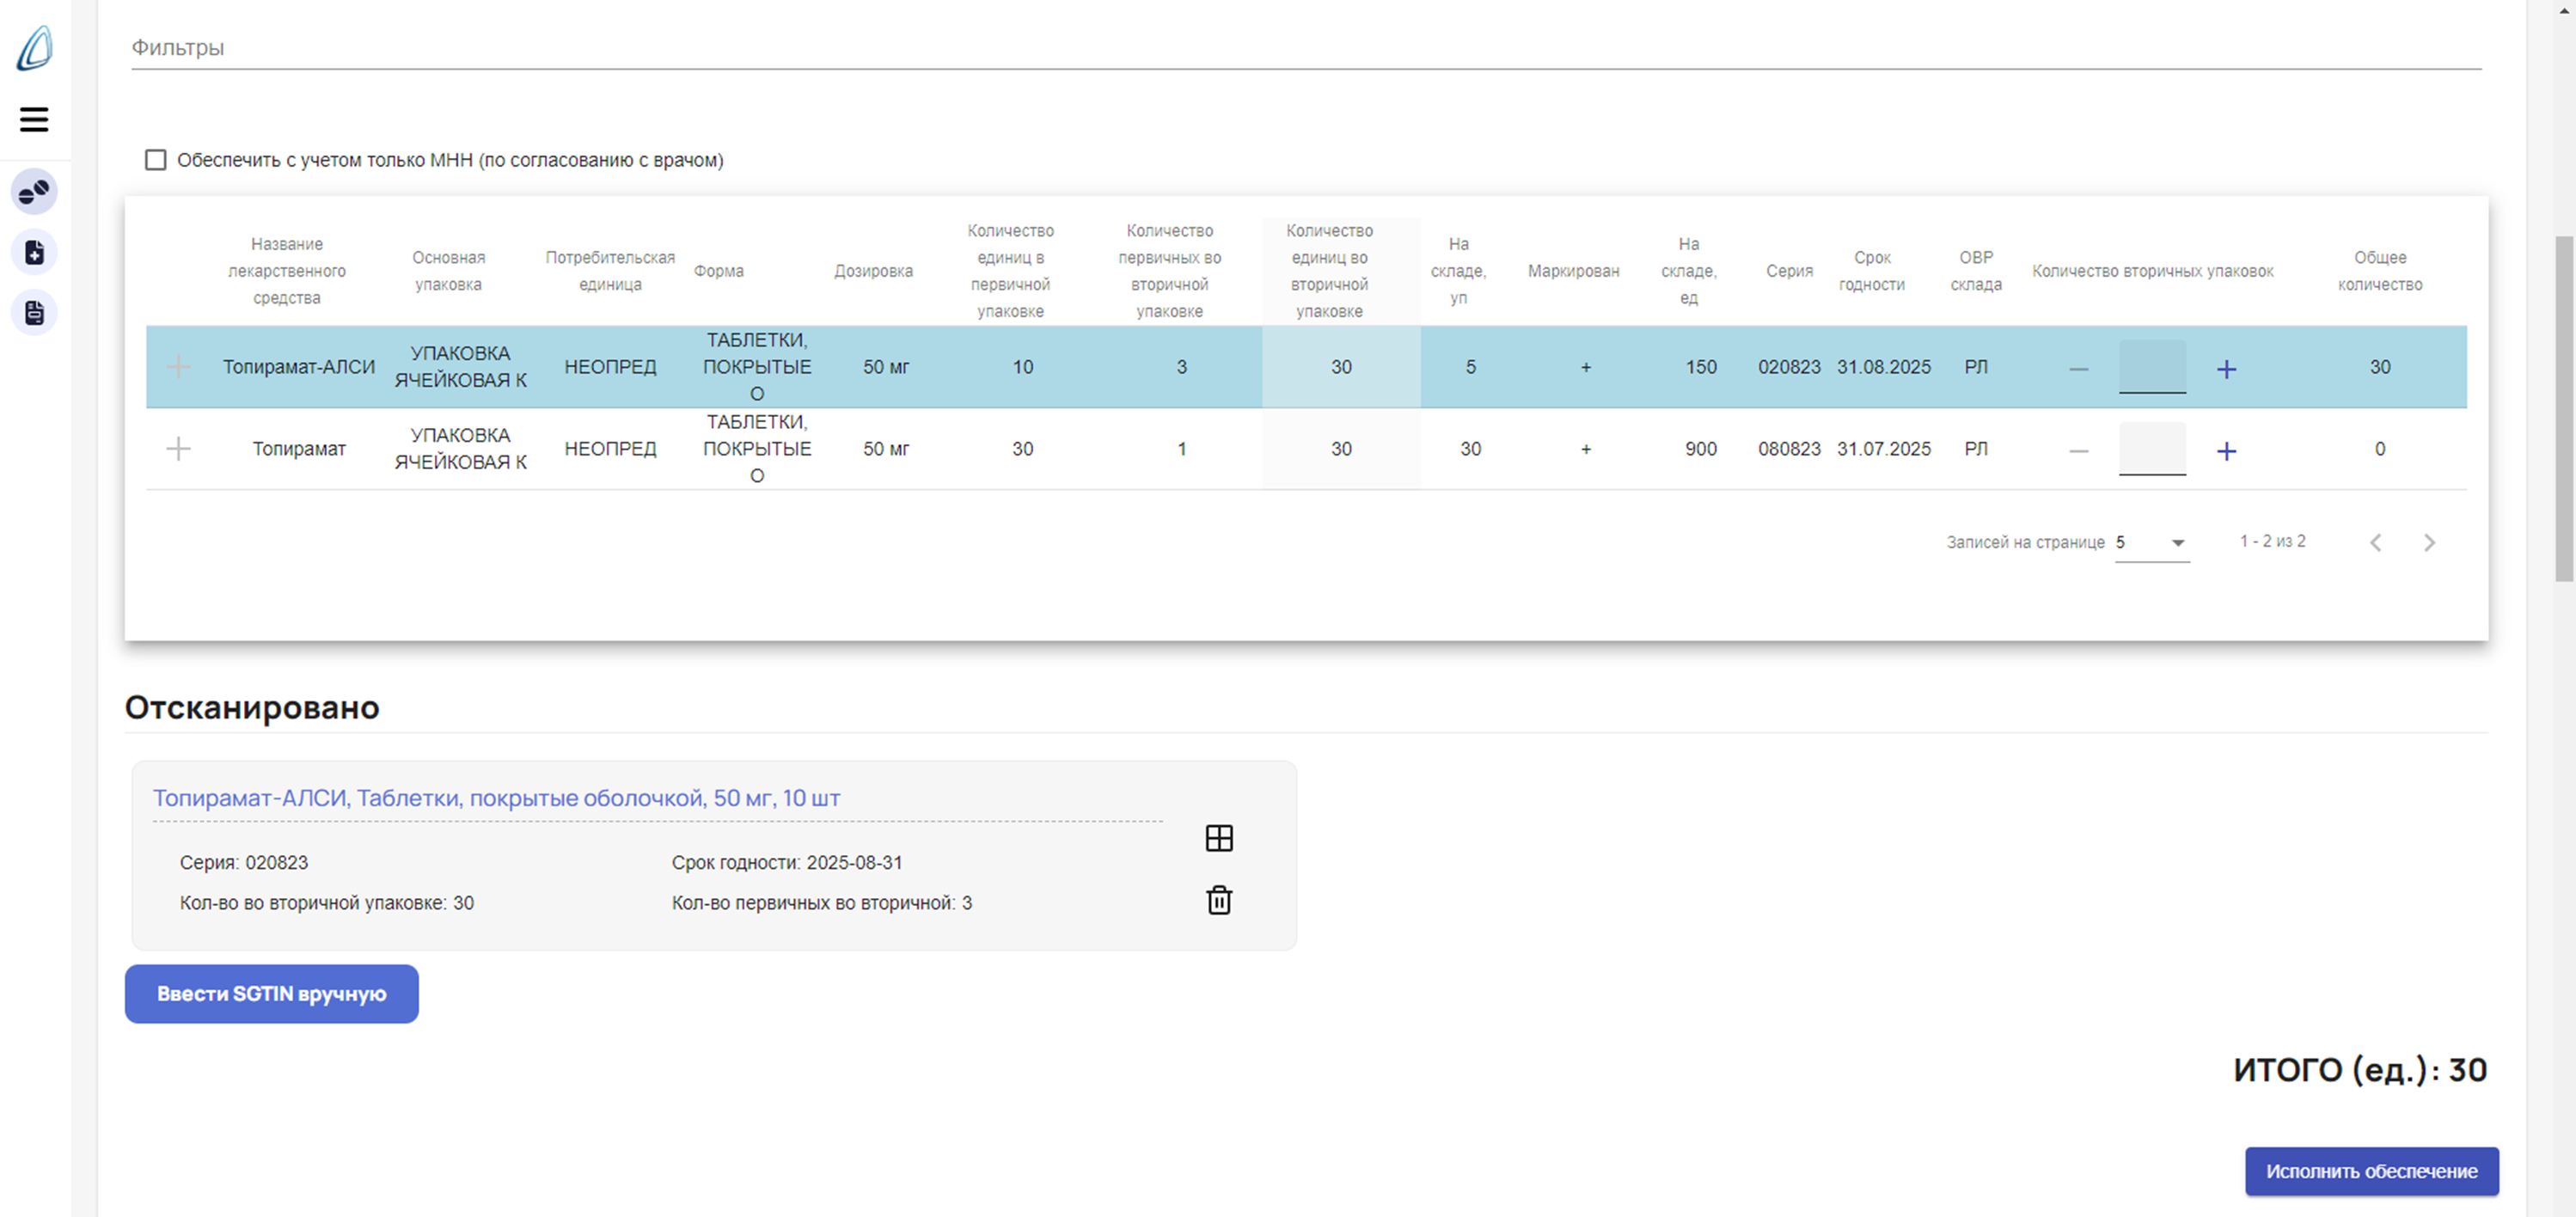Open the add-document icon in sidebar
2576x1217 pixels.
(34, 252)
